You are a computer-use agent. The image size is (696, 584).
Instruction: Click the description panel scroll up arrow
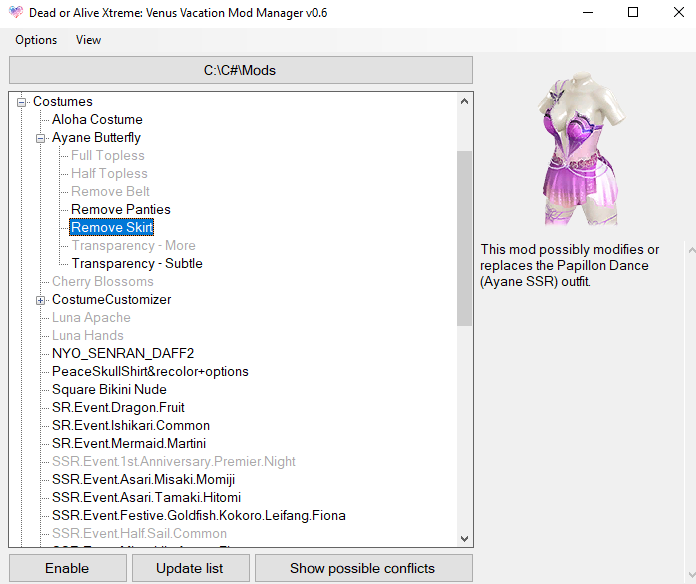692,250
